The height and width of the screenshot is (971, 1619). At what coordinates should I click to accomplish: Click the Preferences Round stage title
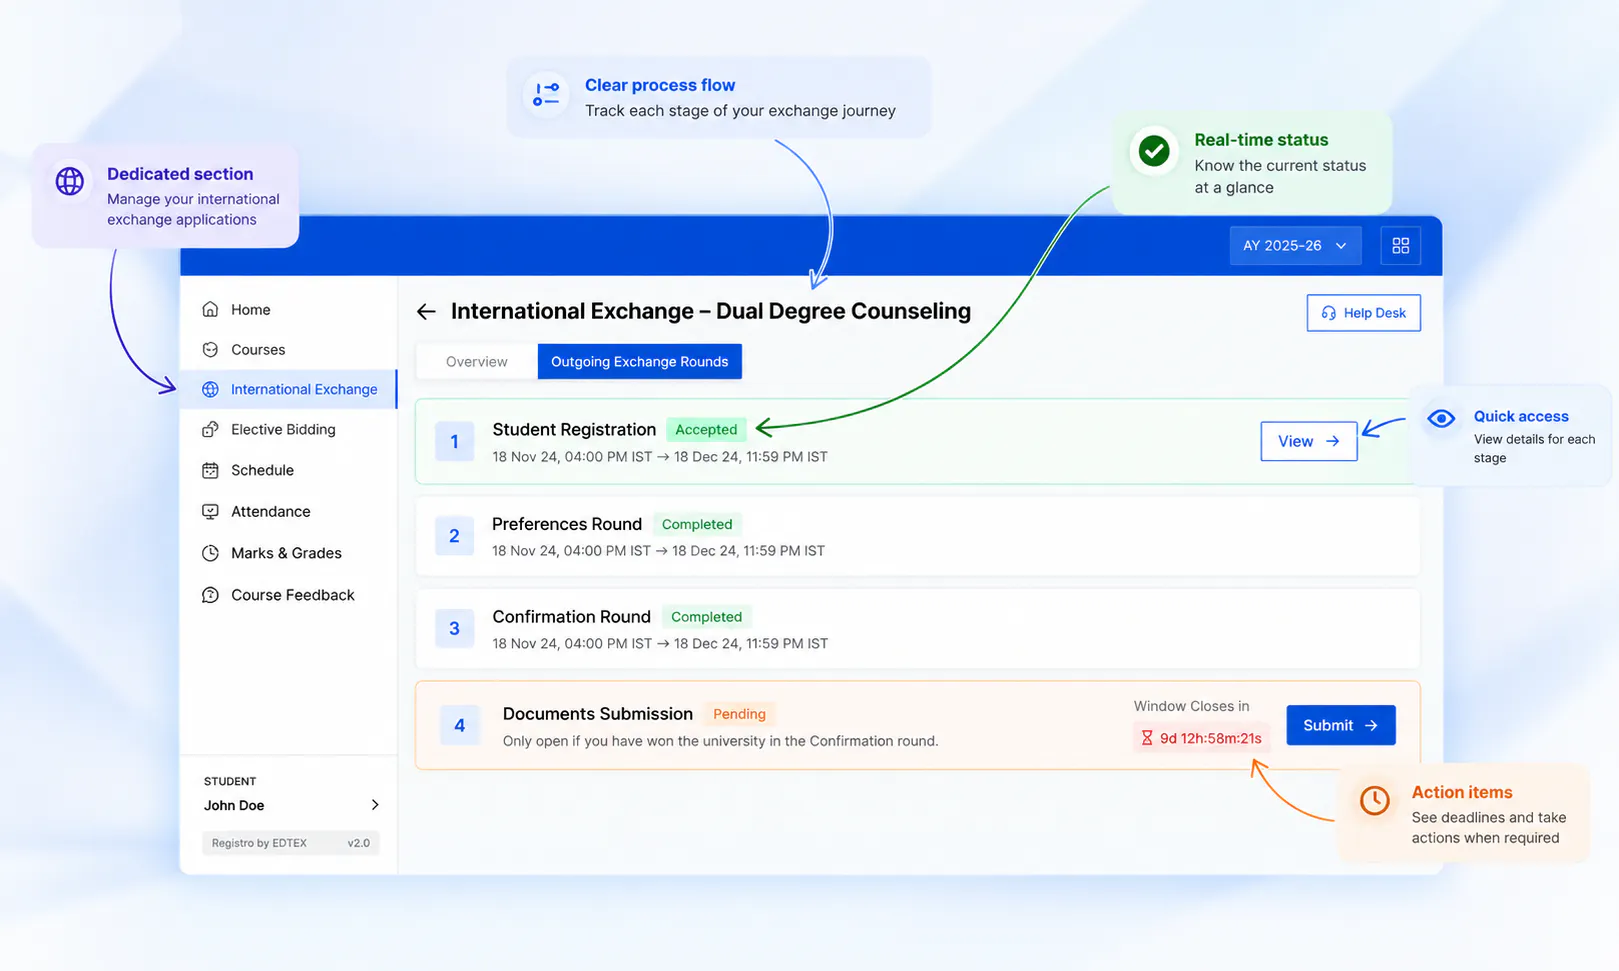tap(567, 524)
